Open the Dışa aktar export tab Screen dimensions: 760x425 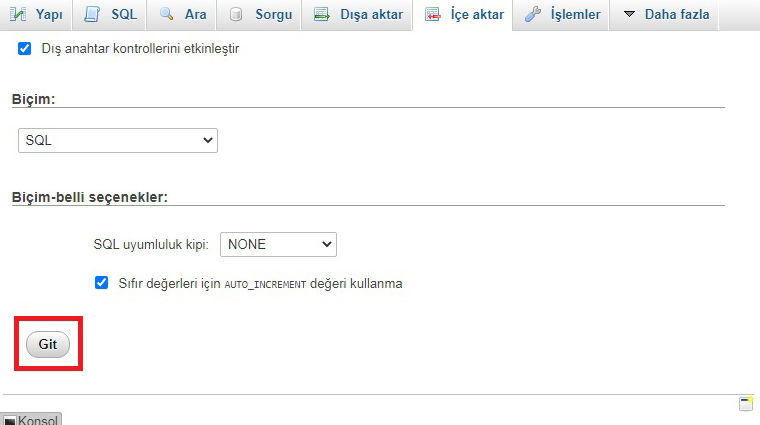(357, 15)
